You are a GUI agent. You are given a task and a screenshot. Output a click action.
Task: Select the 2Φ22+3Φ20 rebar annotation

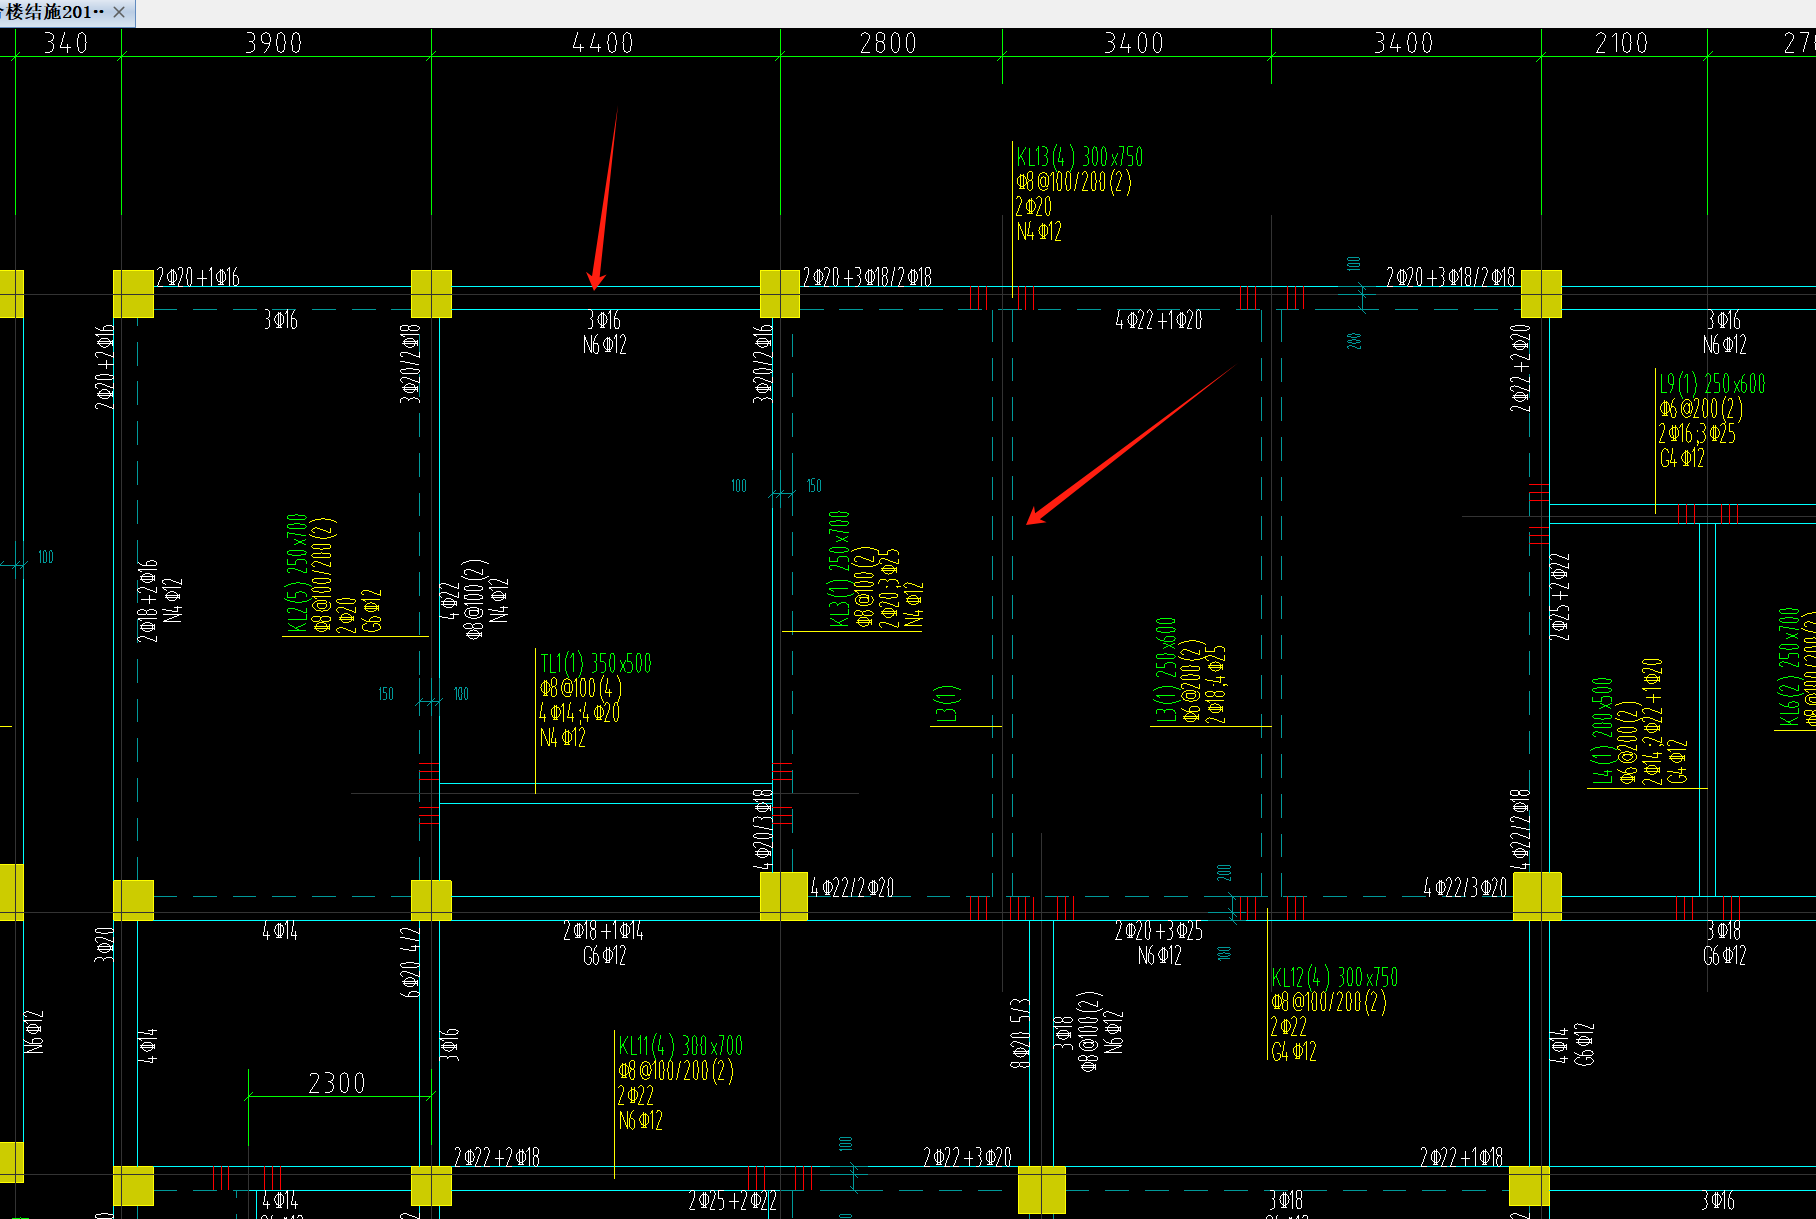[967, 1157]
